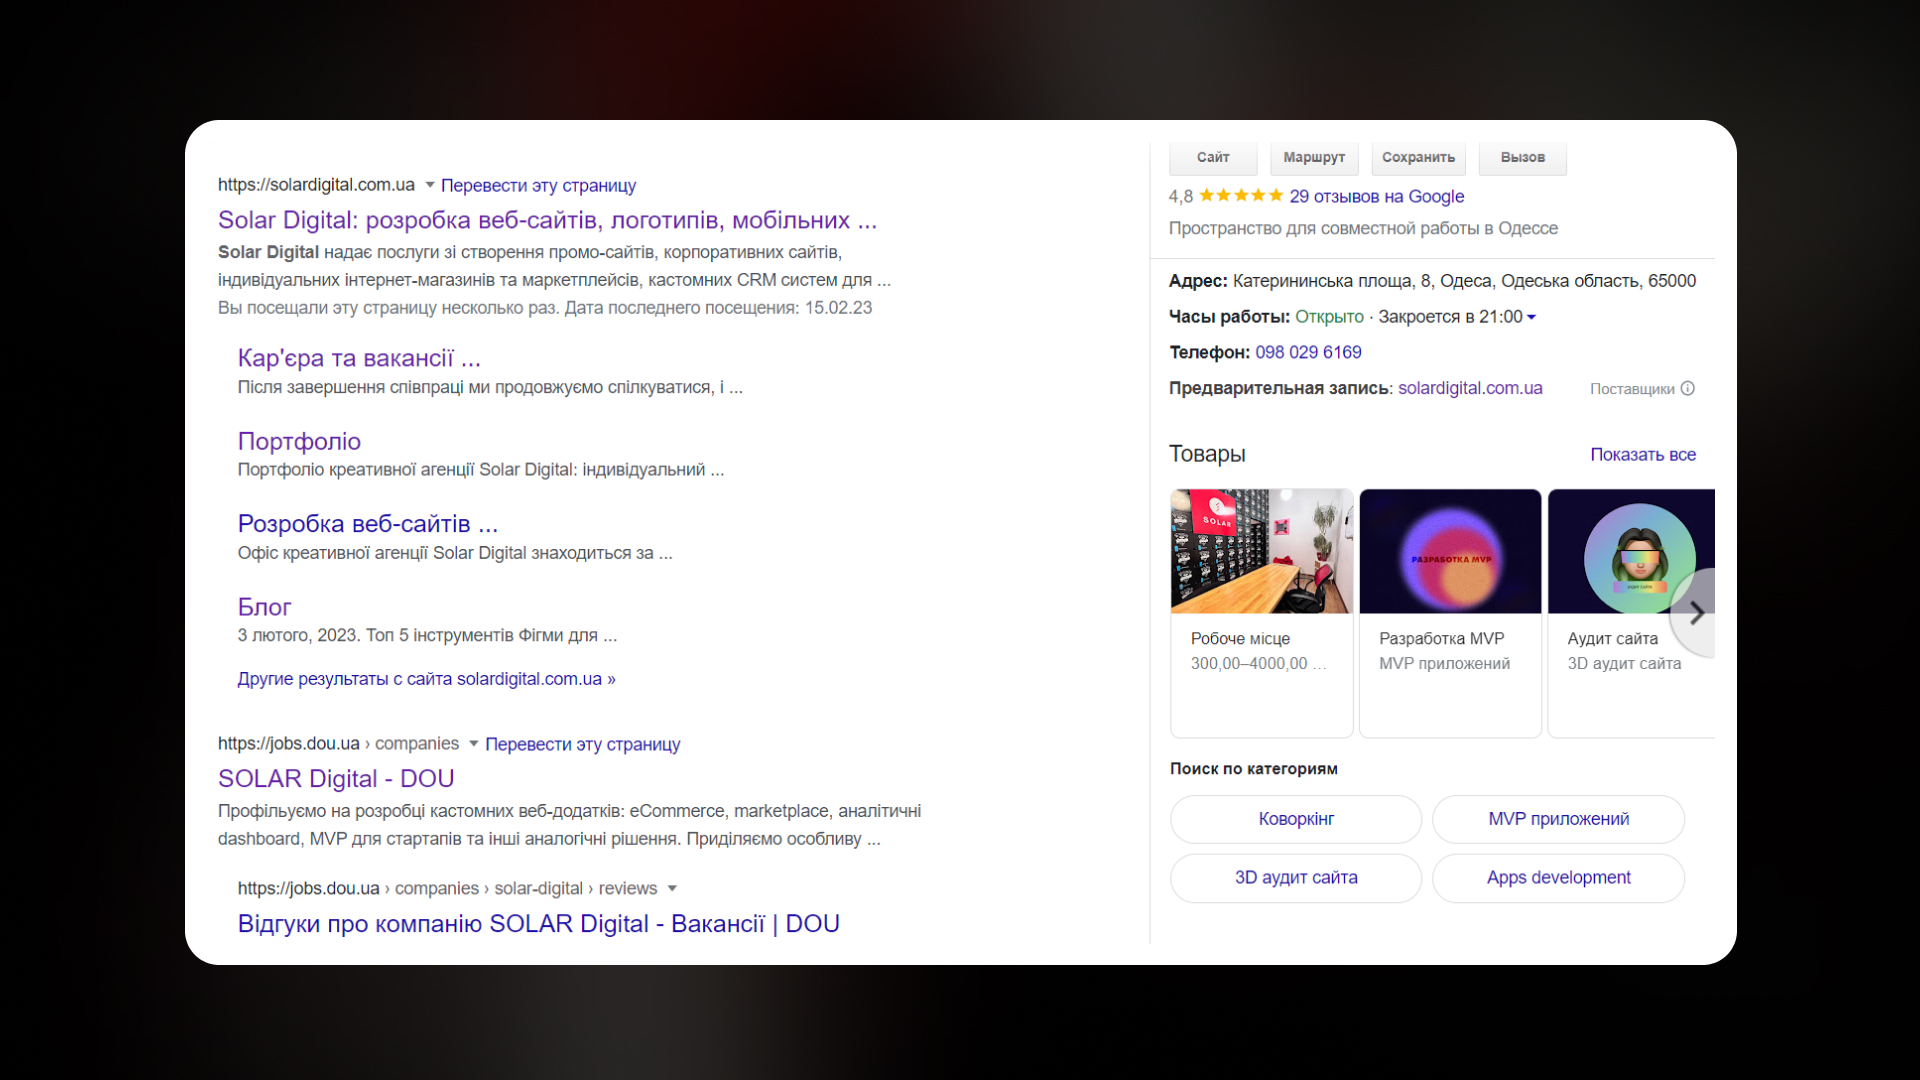Expand arrow next to solar-digital reviews URL
Screen dimensions: 1920x1080
point(672,888)
